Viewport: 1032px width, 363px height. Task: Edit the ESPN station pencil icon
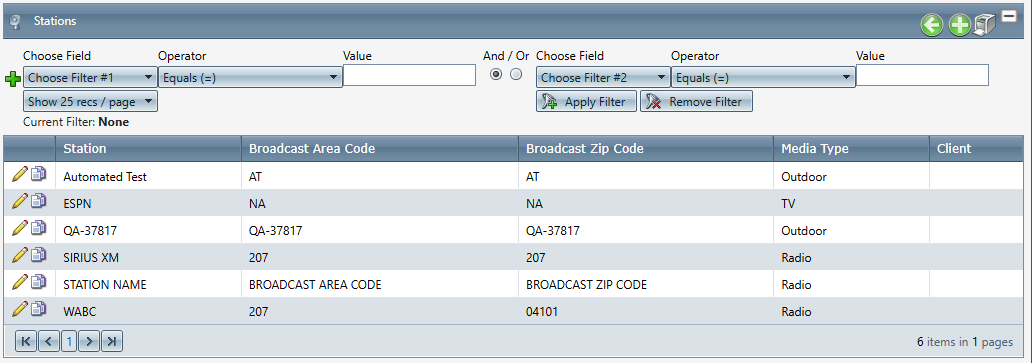(x=20, y=201)
